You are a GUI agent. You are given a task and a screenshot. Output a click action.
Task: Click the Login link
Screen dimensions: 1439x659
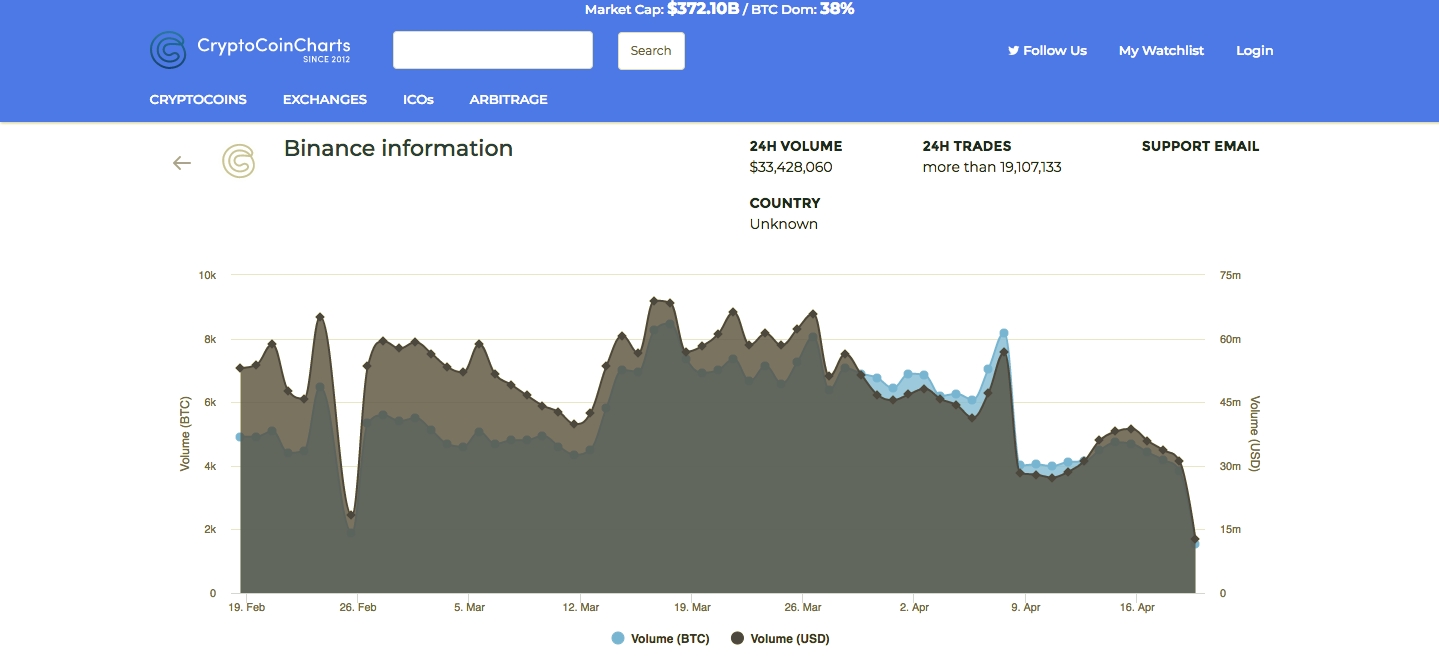pos(1255,50)
